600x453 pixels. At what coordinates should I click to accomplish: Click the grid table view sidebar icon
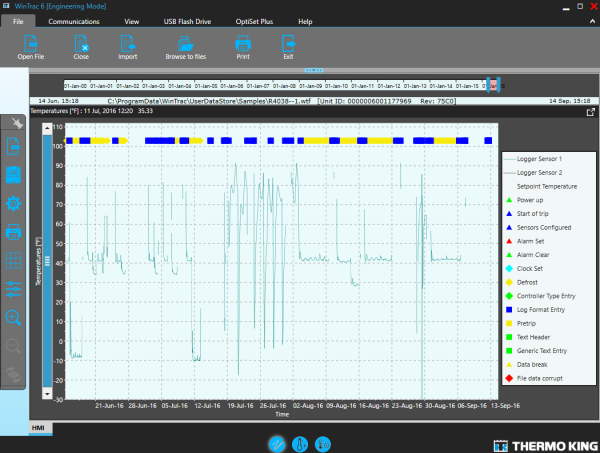(x=14, y=261)
